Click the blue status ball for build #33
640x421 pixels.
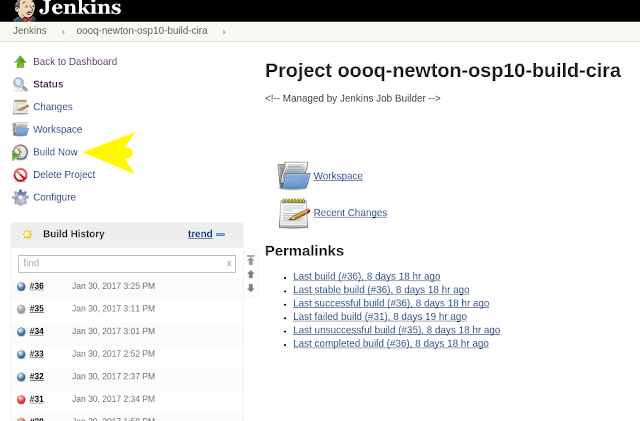pos(21,354)
